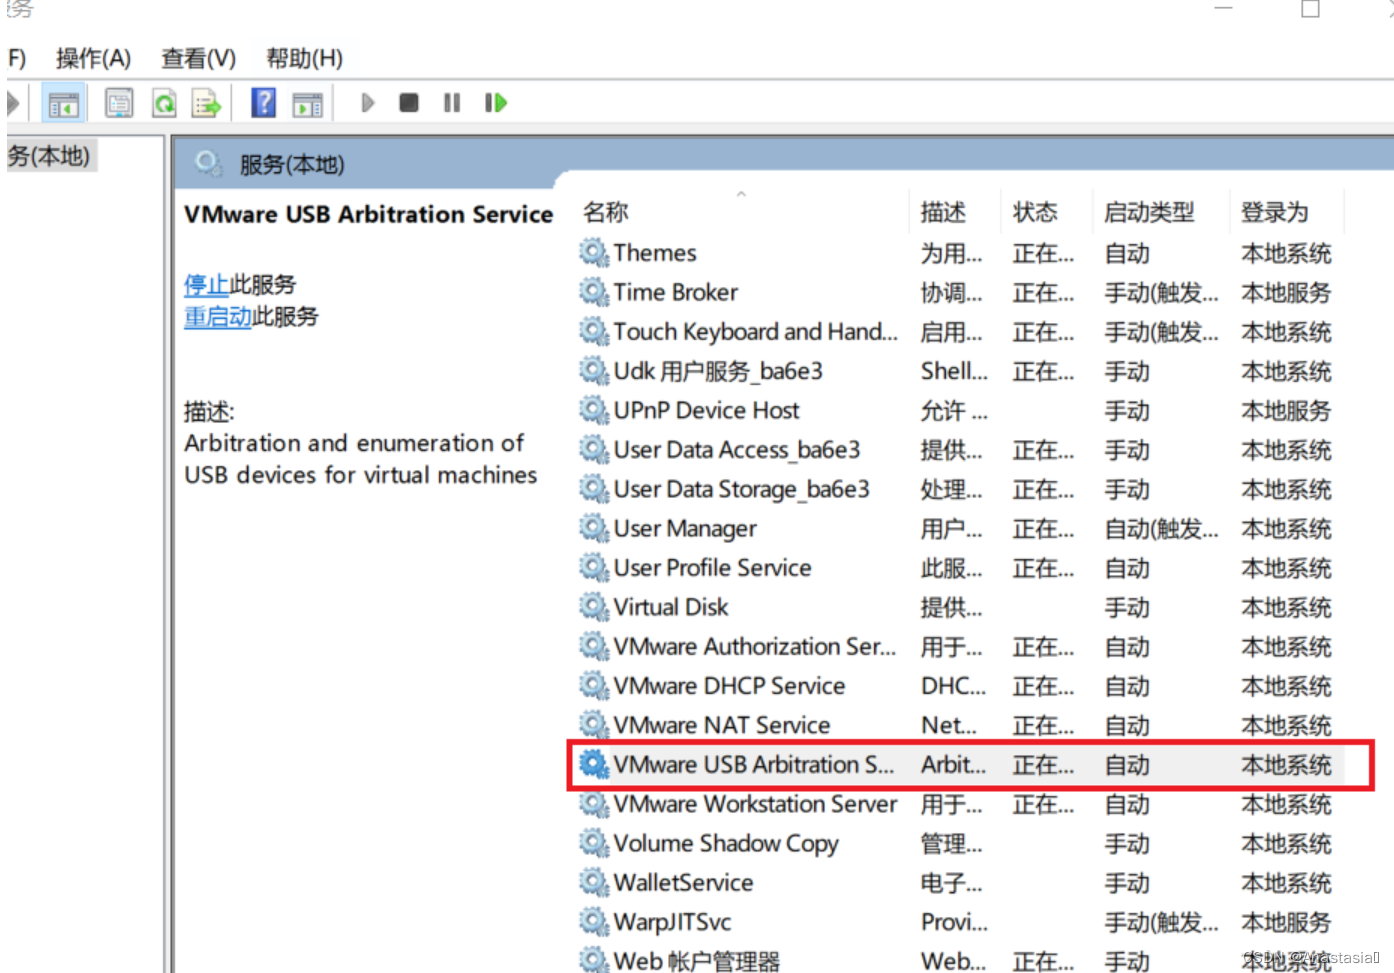Click the Export List toolbar icon
The width and height of the screenshot is (1394, 973).
[206, 103]
